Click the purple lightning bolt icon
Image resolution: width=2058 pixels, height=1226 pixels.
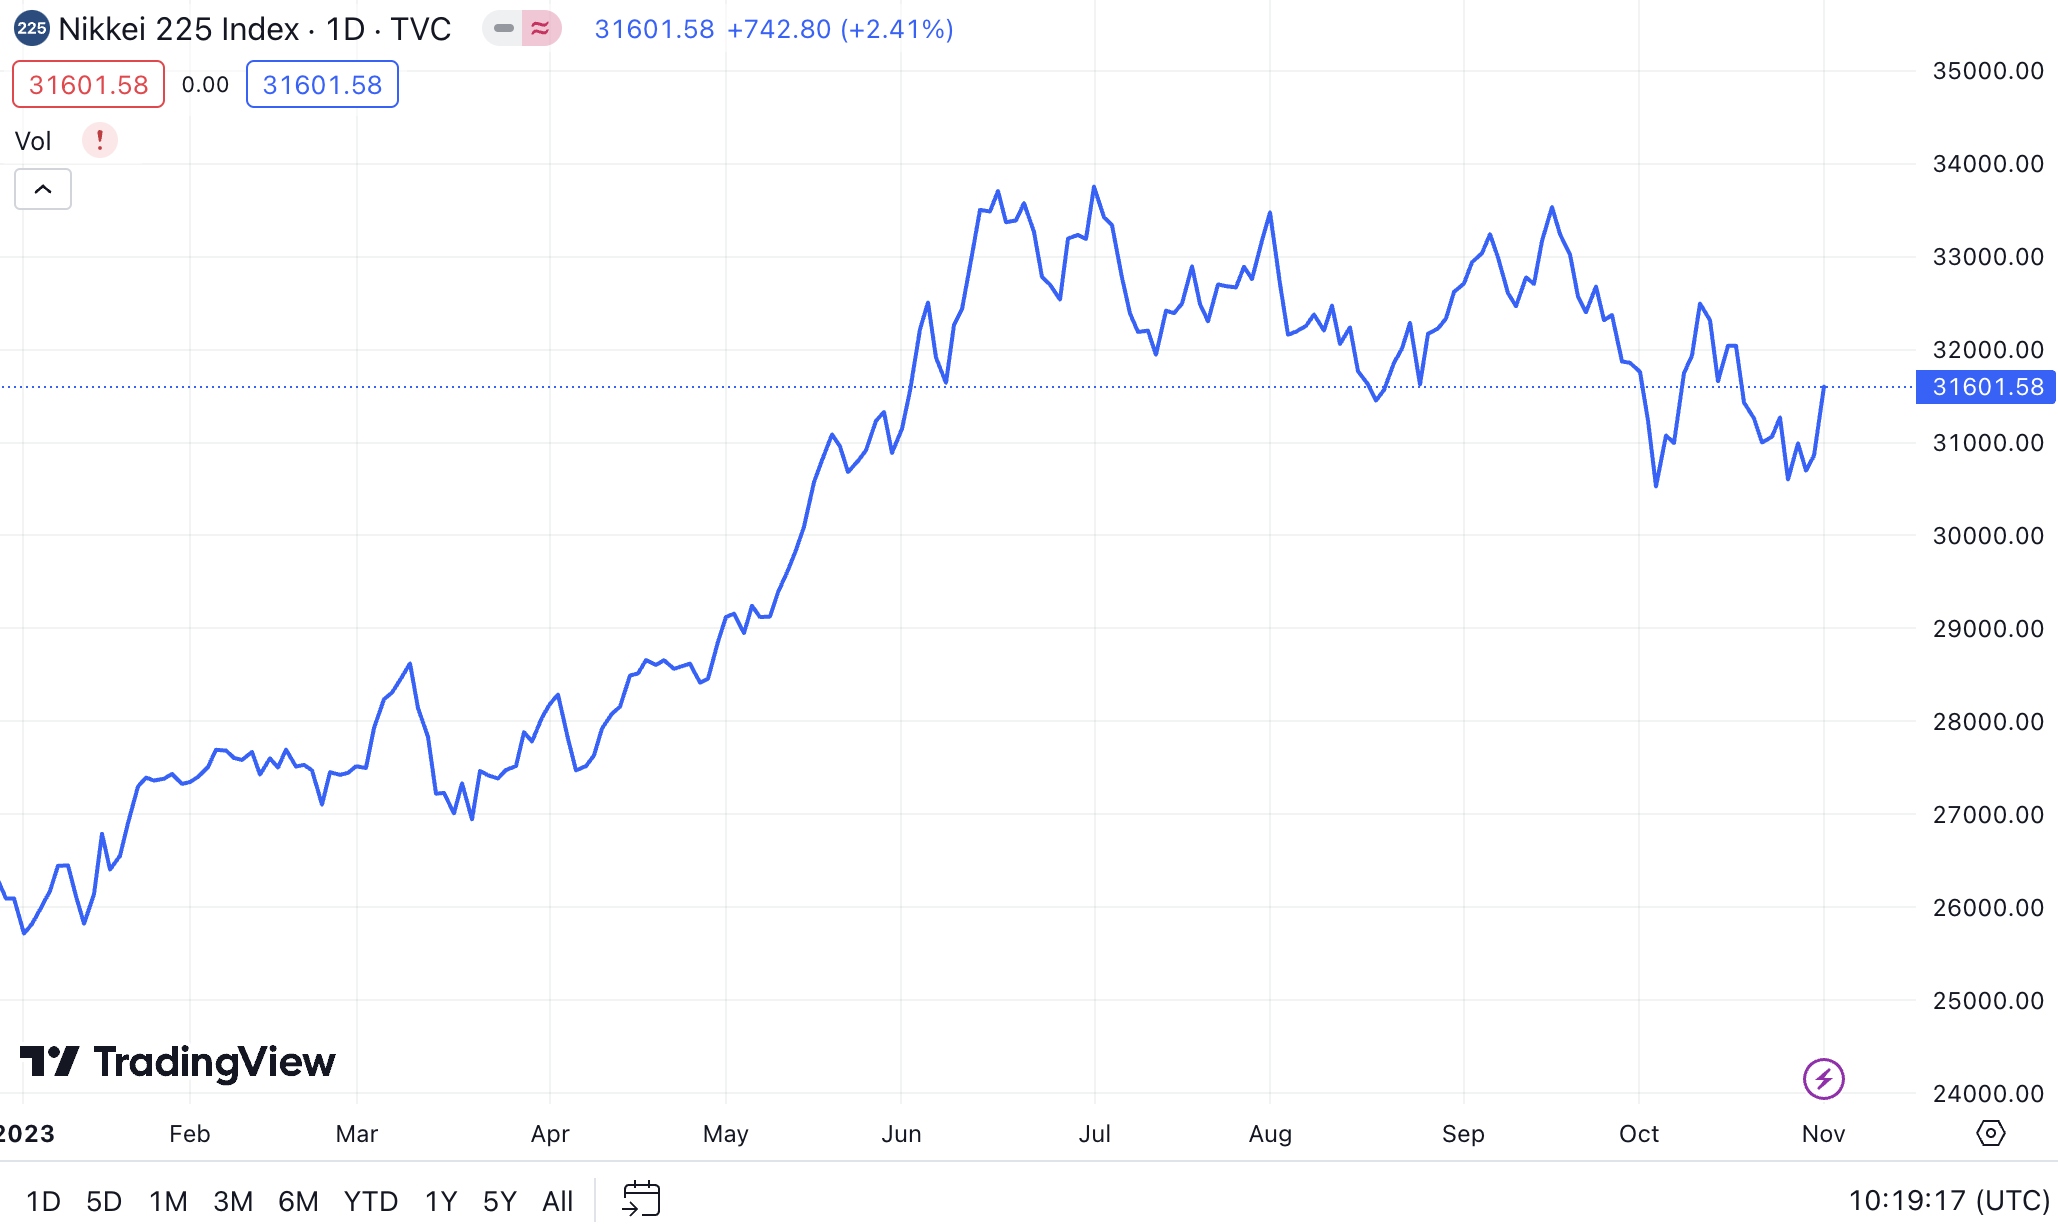point(1823,1079)
